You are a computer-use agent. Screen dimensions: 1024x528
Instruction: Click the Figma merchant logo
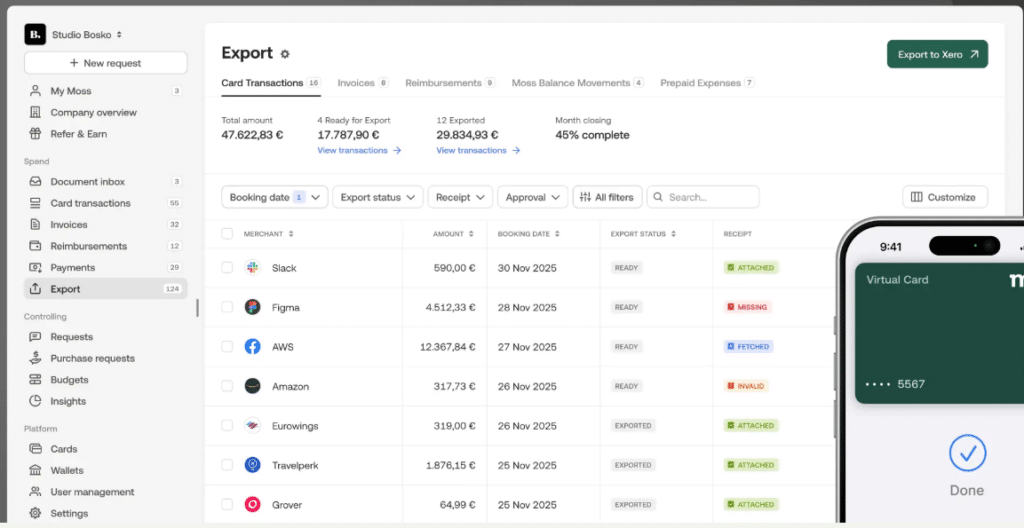253,307
